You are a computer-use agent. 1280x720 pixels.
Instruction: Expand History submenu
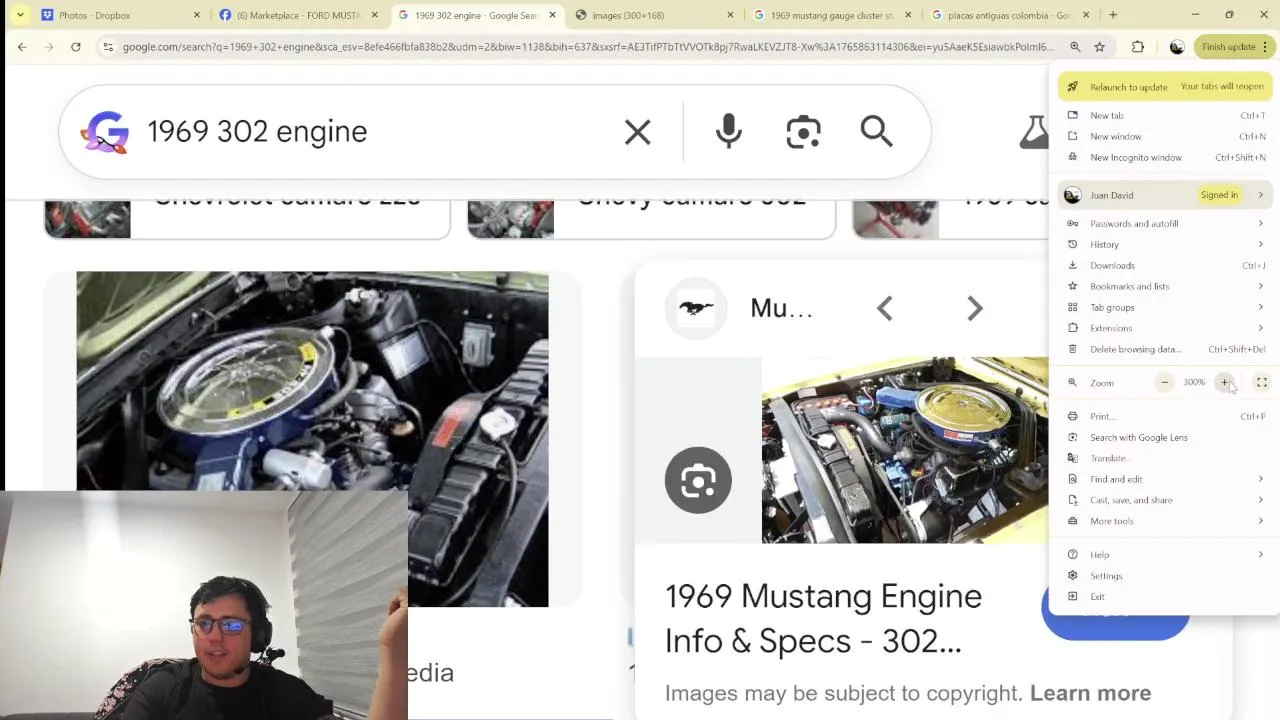click(x=1165, y=244)
